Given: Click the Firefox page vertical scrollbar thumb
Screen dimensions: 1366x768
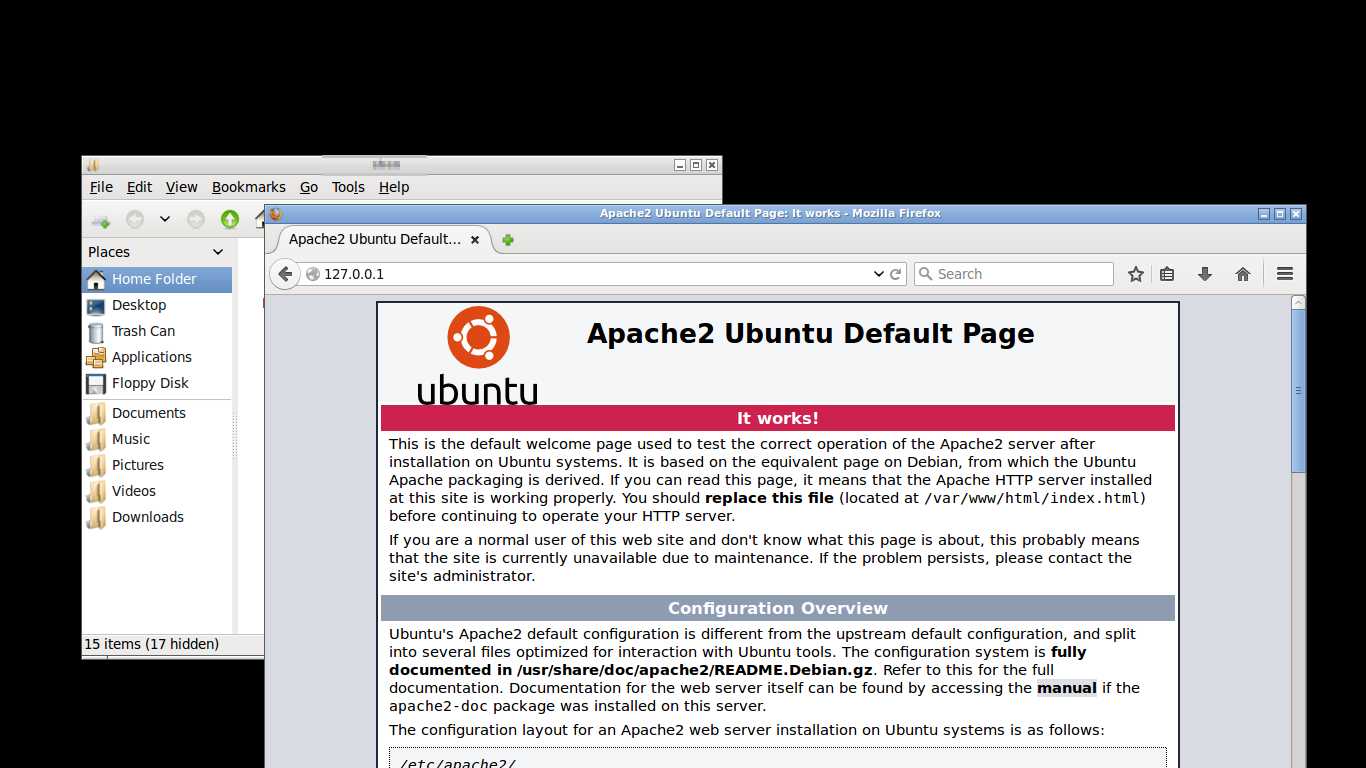Looking at the screenshot, I should (x=1298, y=390).
